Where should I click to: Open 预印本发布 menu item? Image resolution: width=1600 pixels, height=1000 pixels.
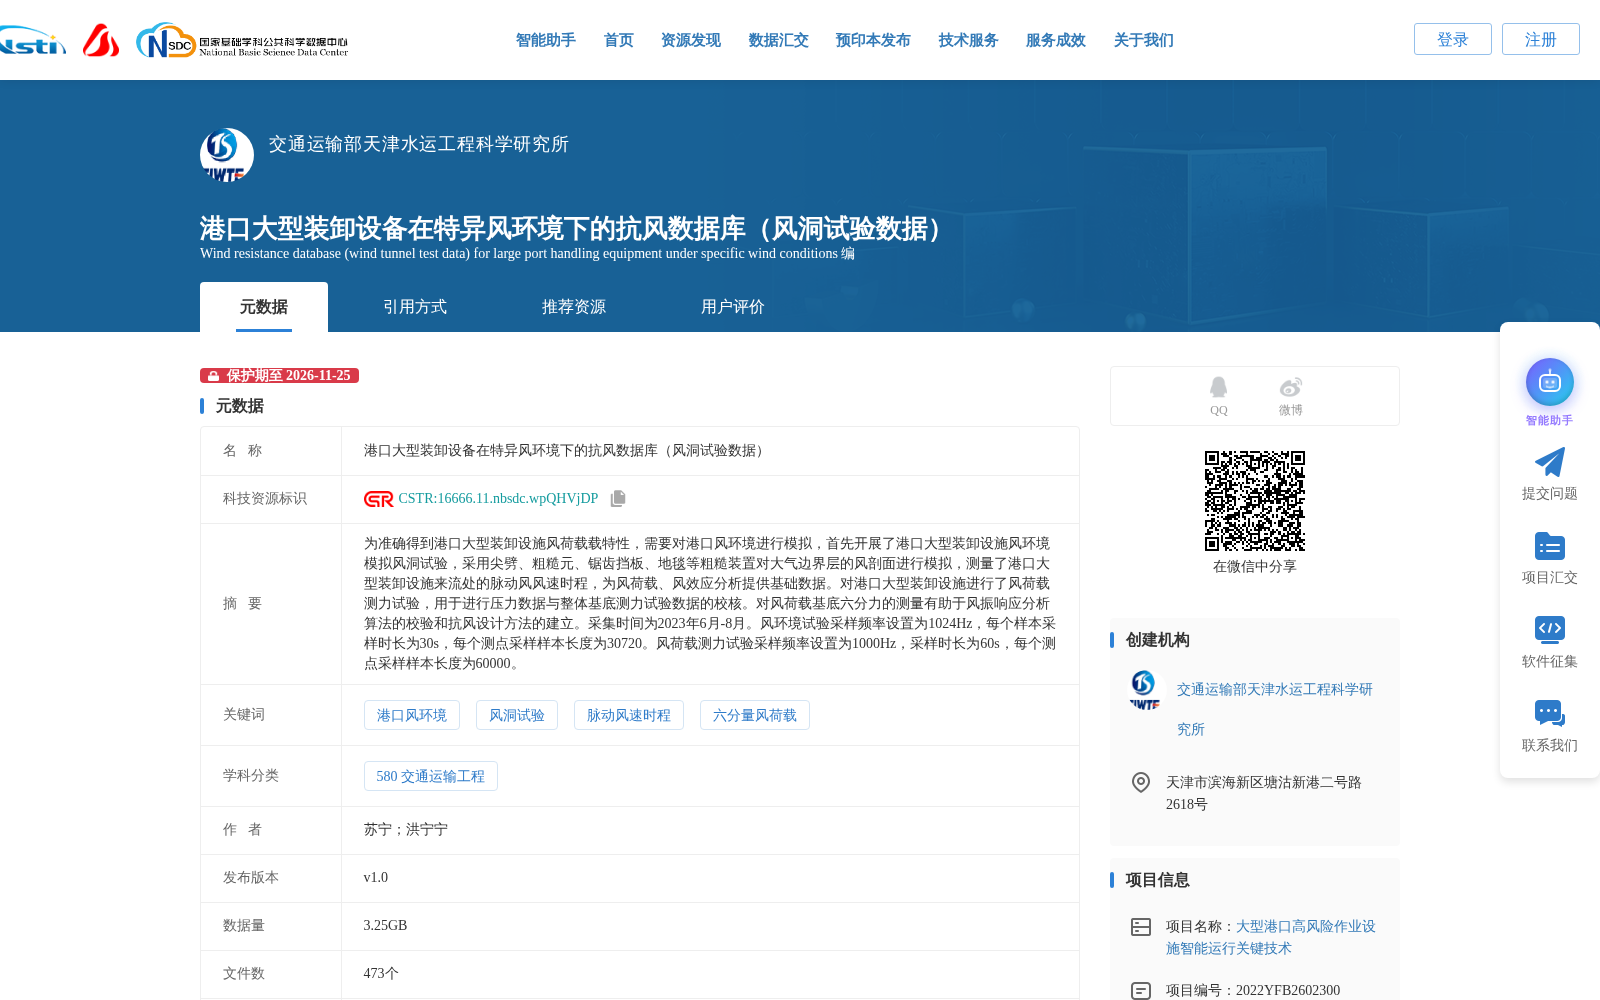873,40
